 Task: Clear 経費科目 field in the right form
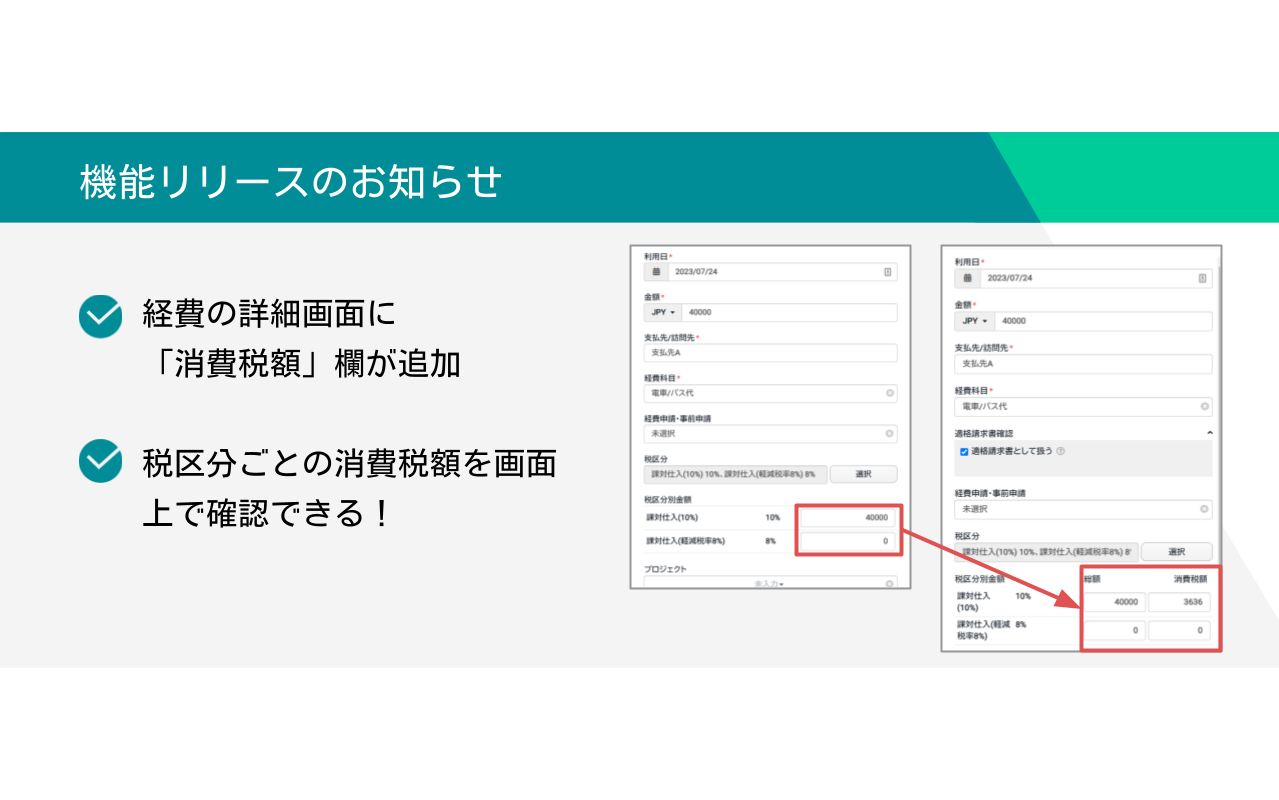click(x=1204, y=407)
